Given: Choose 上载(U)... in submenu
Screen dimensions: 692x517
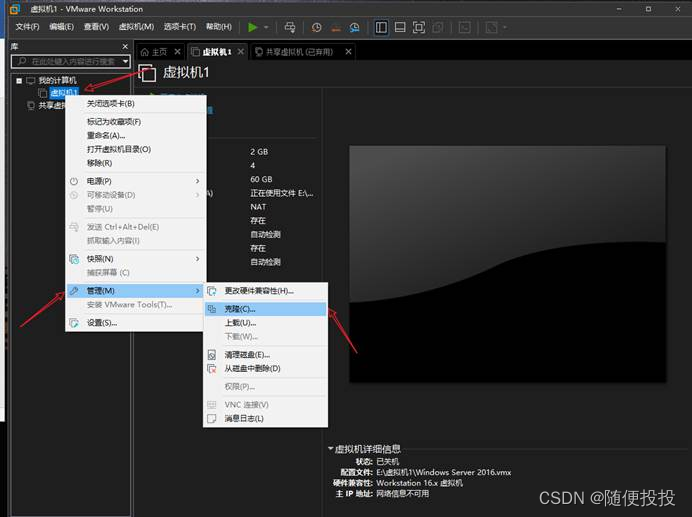Looking at the screenshot, I should [x=265, y=323].
